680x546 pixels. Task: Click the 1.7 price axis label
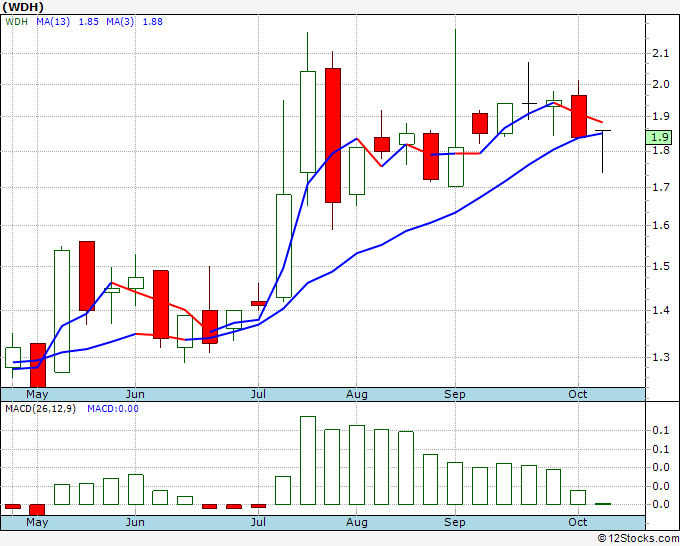[661, 187]
